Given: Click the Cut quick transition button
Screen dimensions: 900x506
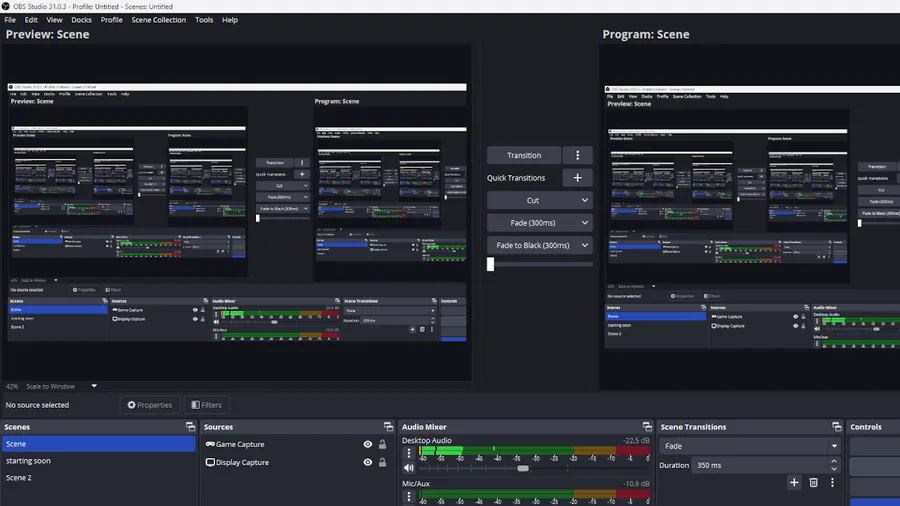Looking at the screenshot, I should click(533, 200).
